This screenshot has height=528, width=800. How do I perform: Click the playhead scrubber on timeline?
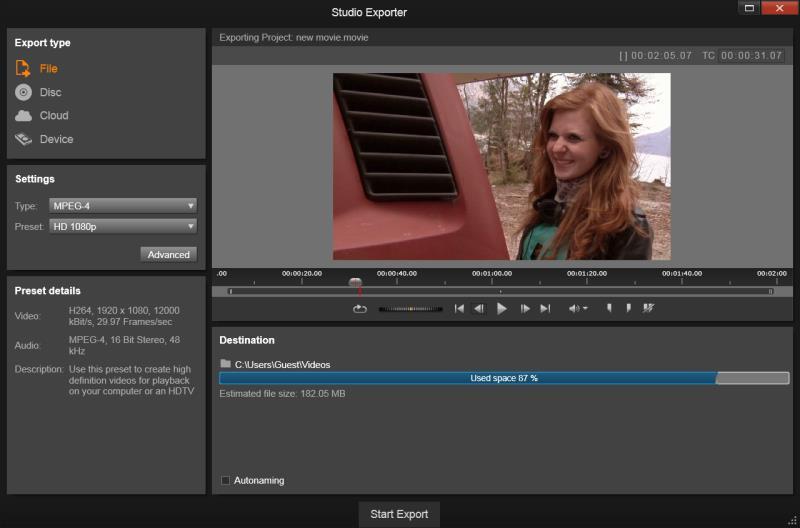pyautogui.click(x=356, y=282)
